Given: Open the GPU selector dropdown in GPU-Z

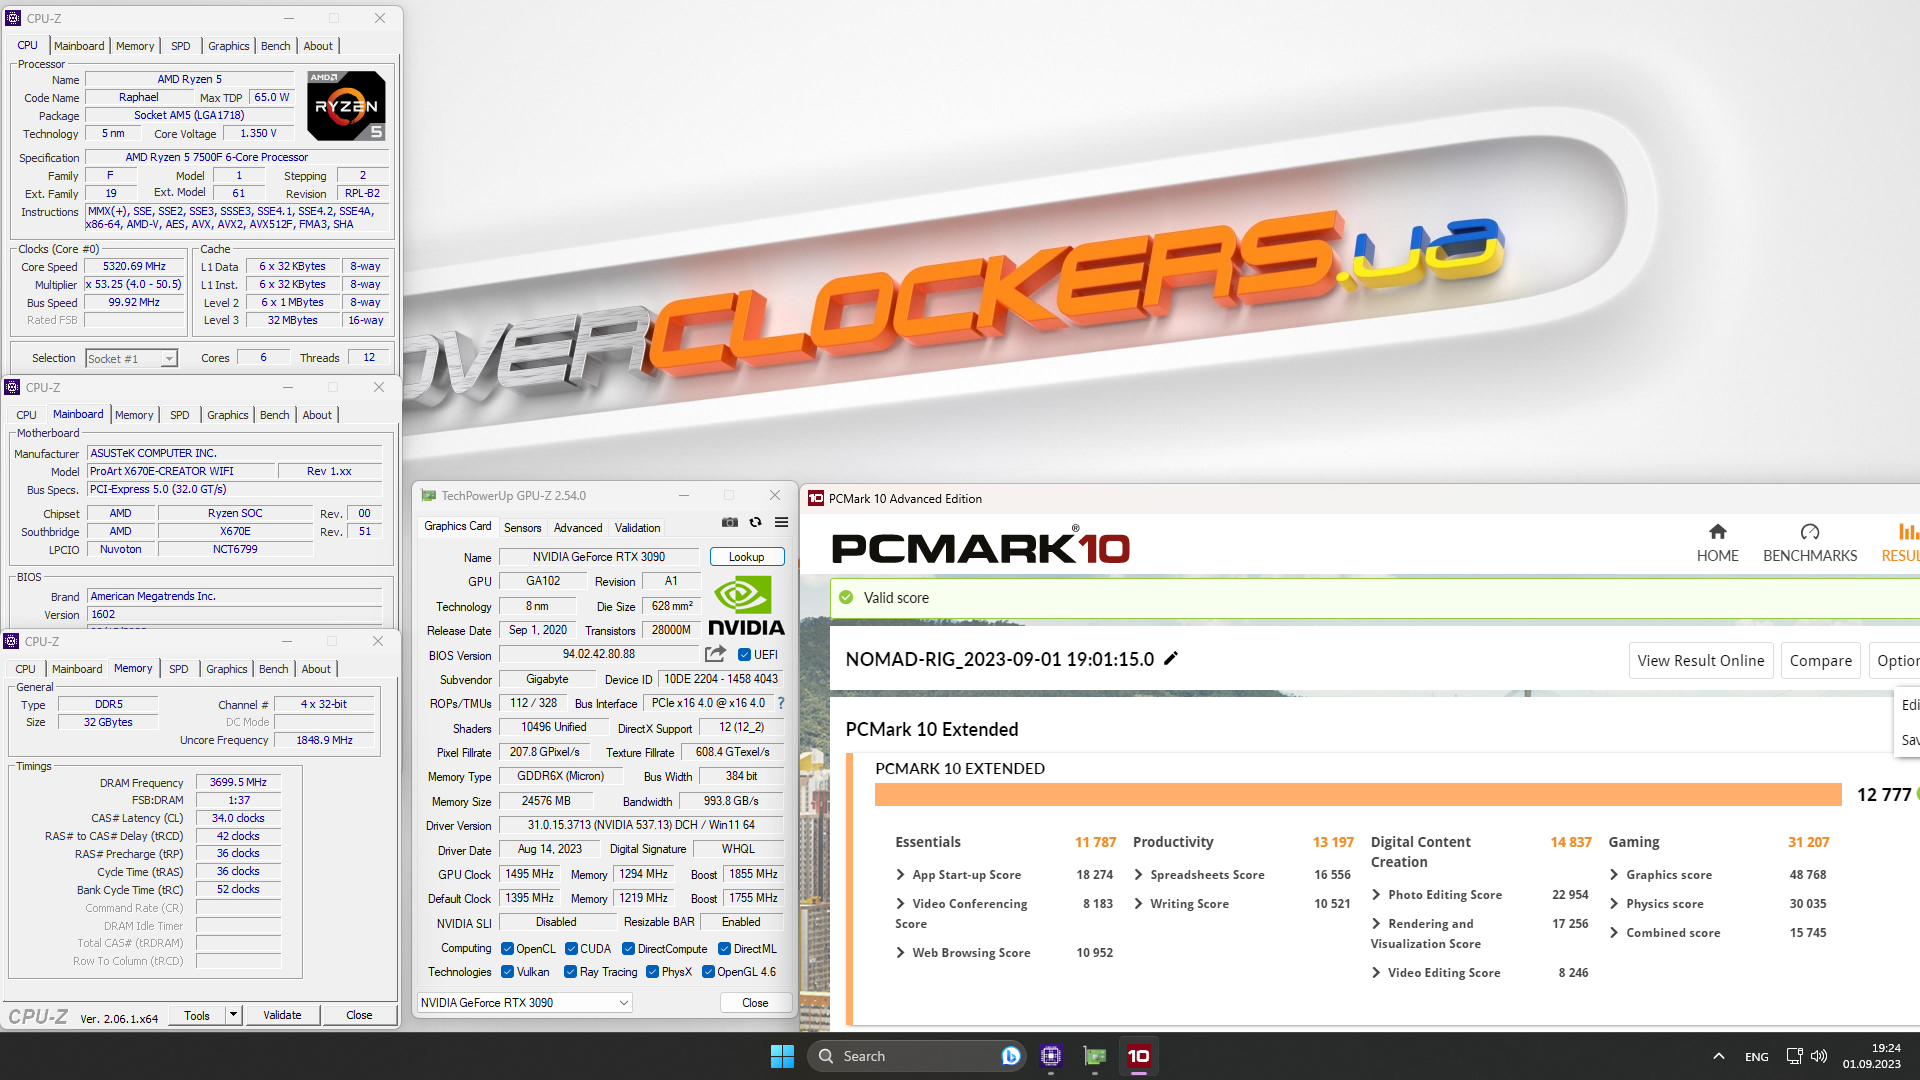Looking at the screenshot, I should (524, 1002).
